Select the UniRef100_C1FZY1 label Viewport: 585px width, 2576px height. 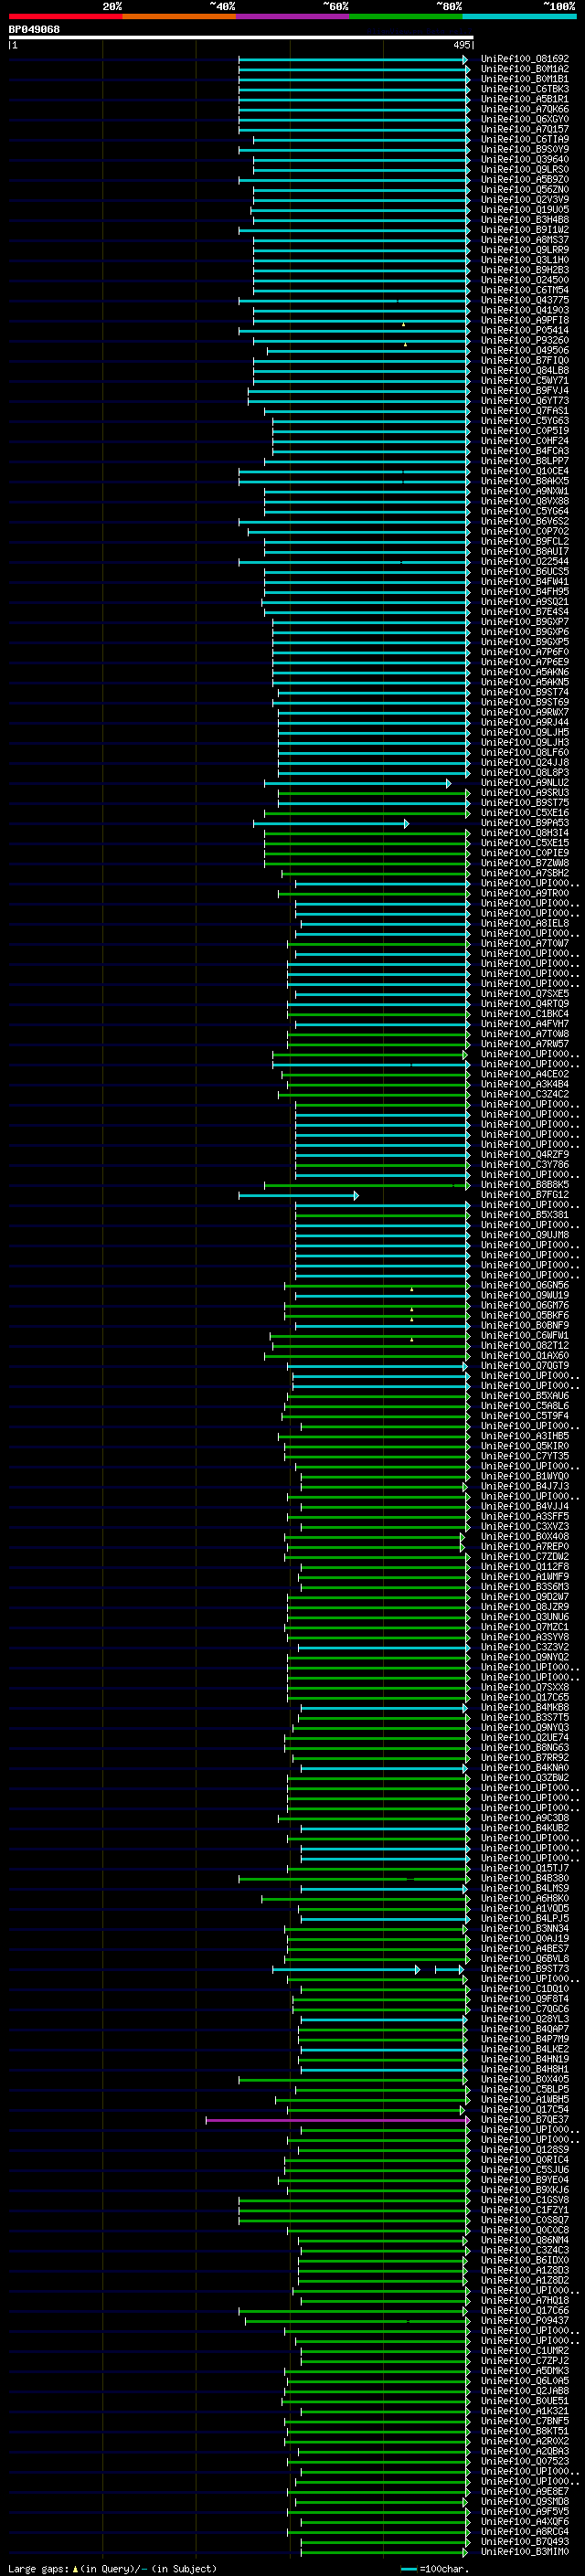tap(525, 2210)
